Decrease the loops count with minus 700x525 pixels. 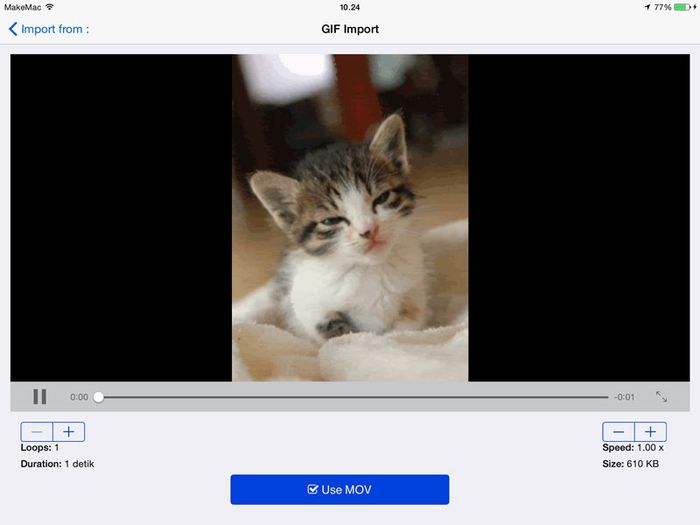[x=37, y=432]
